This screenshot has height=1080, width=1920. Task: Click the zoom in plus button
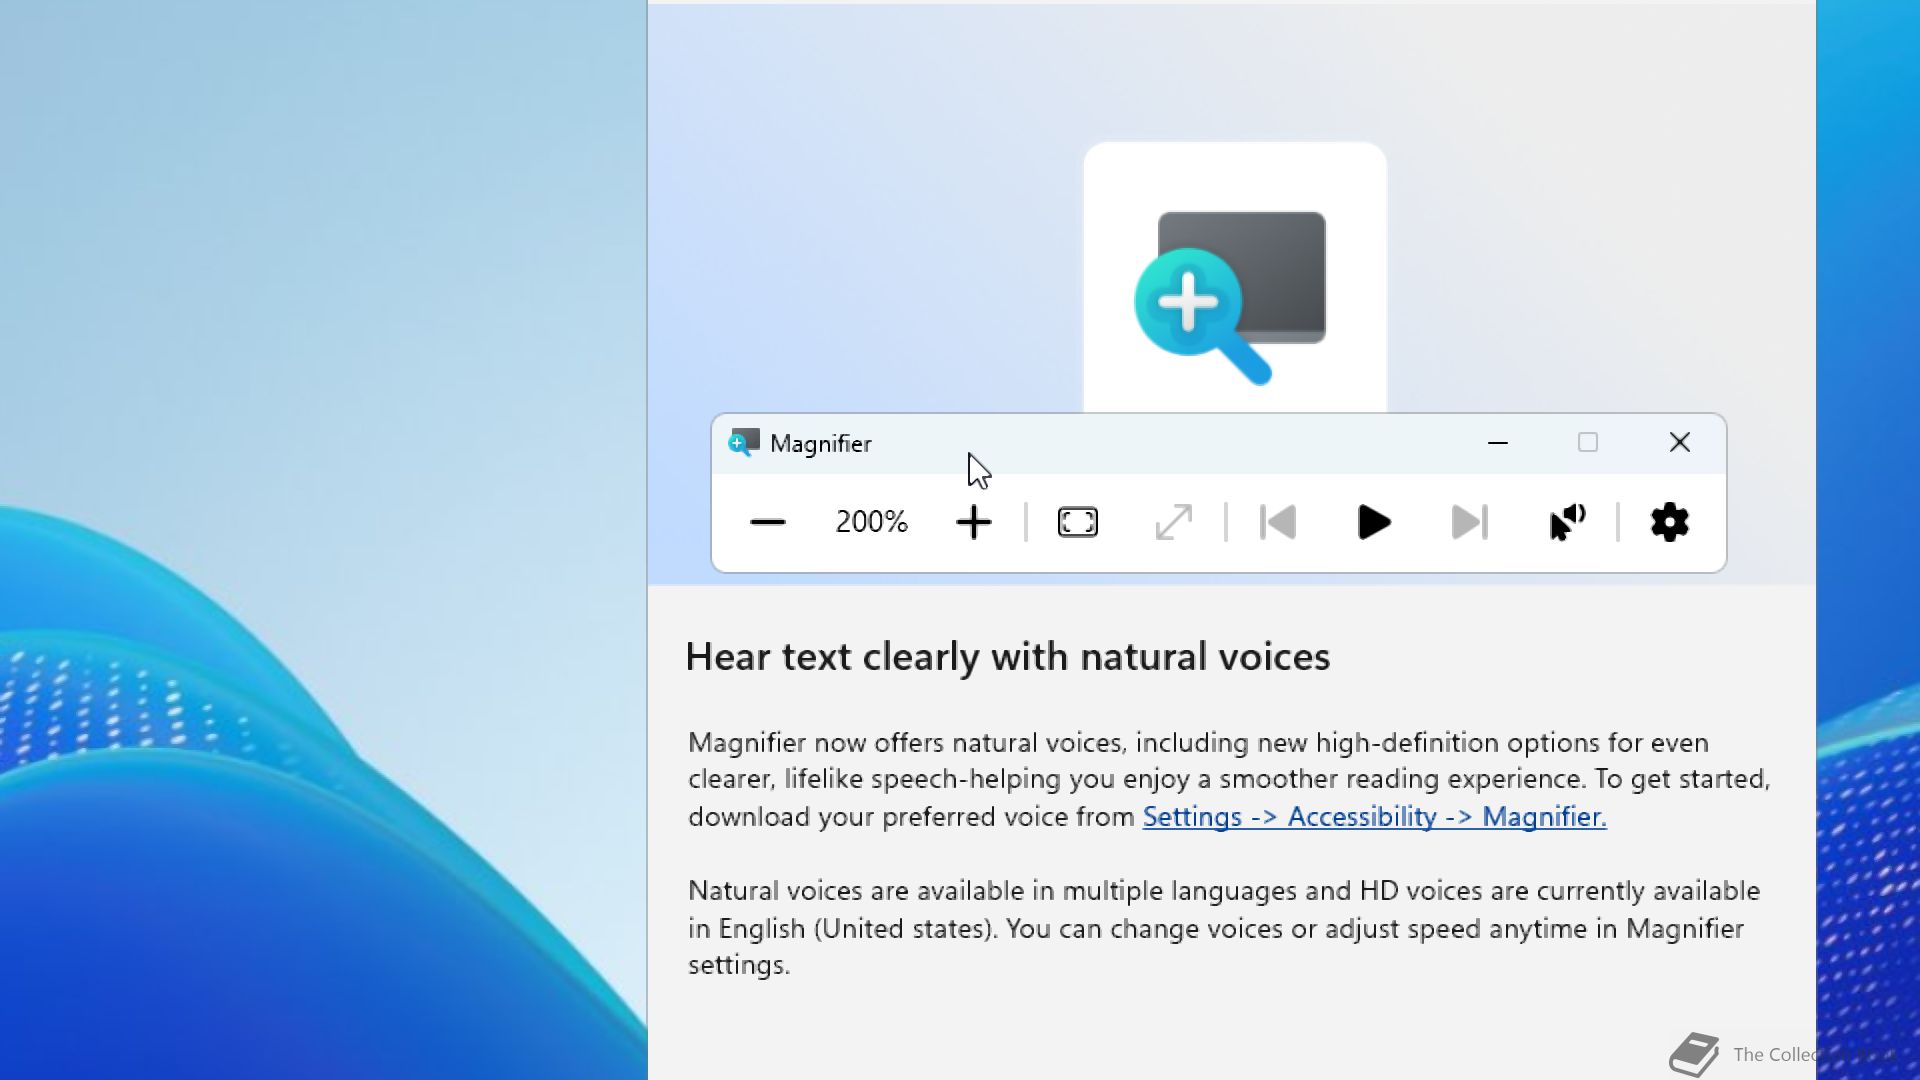(x=973, y=522)
